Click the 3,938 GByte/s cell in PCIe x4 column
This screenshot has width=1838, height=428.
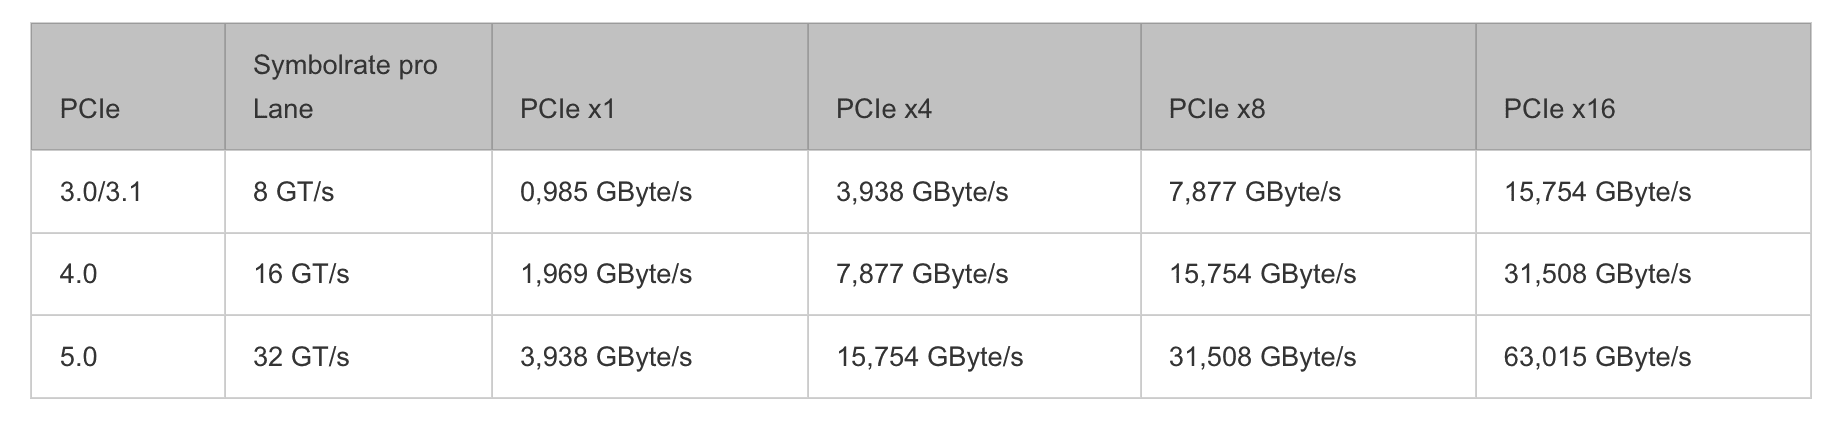922,191
